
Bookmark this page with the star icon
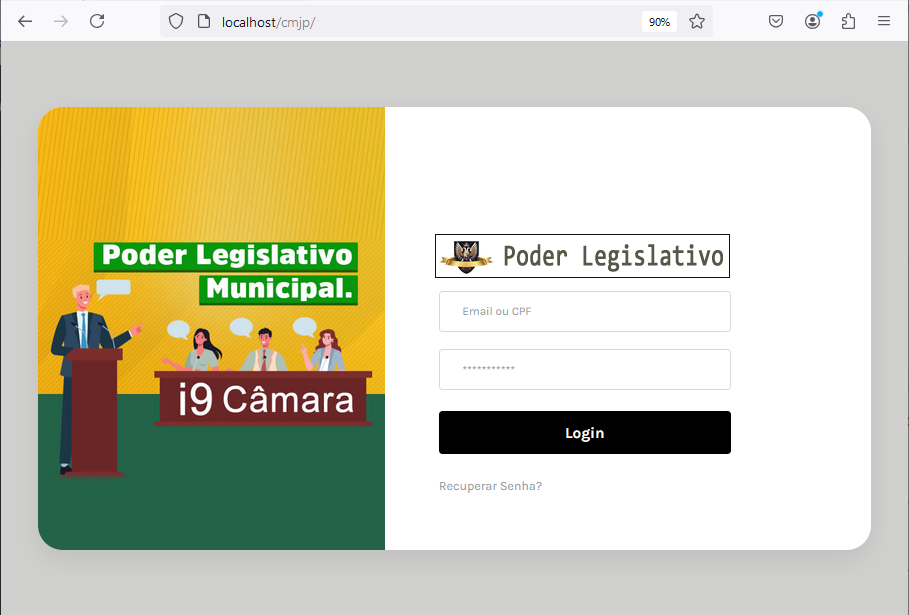click(x=697, y=22)
